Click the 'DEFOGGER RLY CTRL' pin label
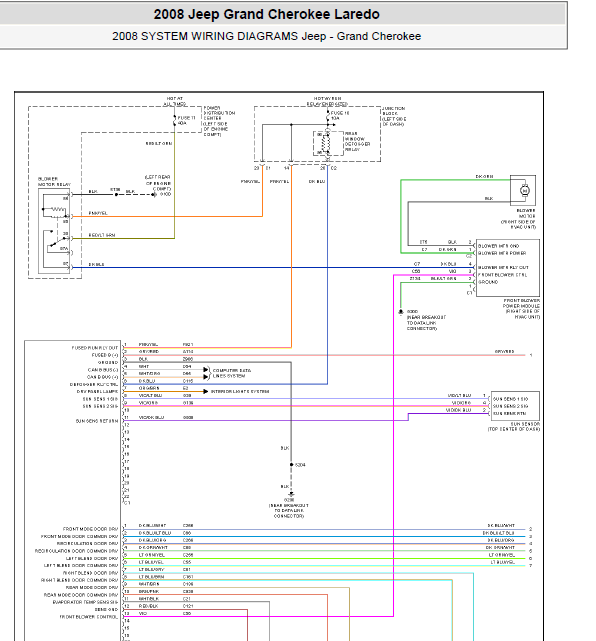This screenshot has height=641, width=596. tap(94, 385)
